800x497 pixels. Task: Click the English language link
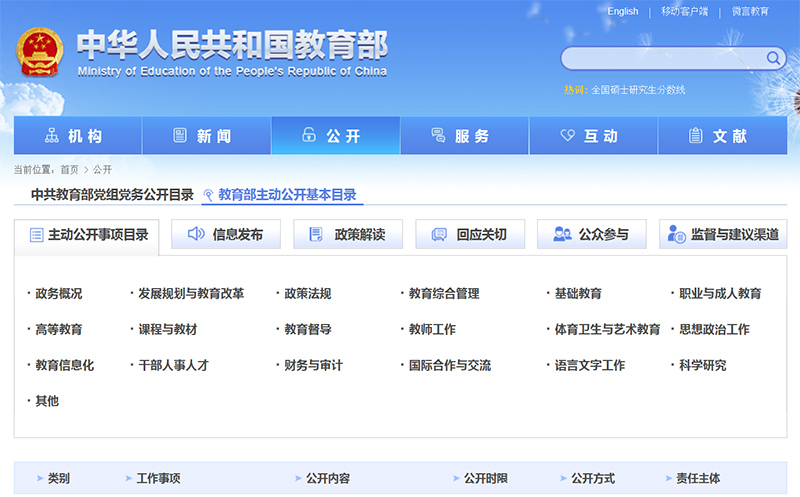click(x=622, y=11)
